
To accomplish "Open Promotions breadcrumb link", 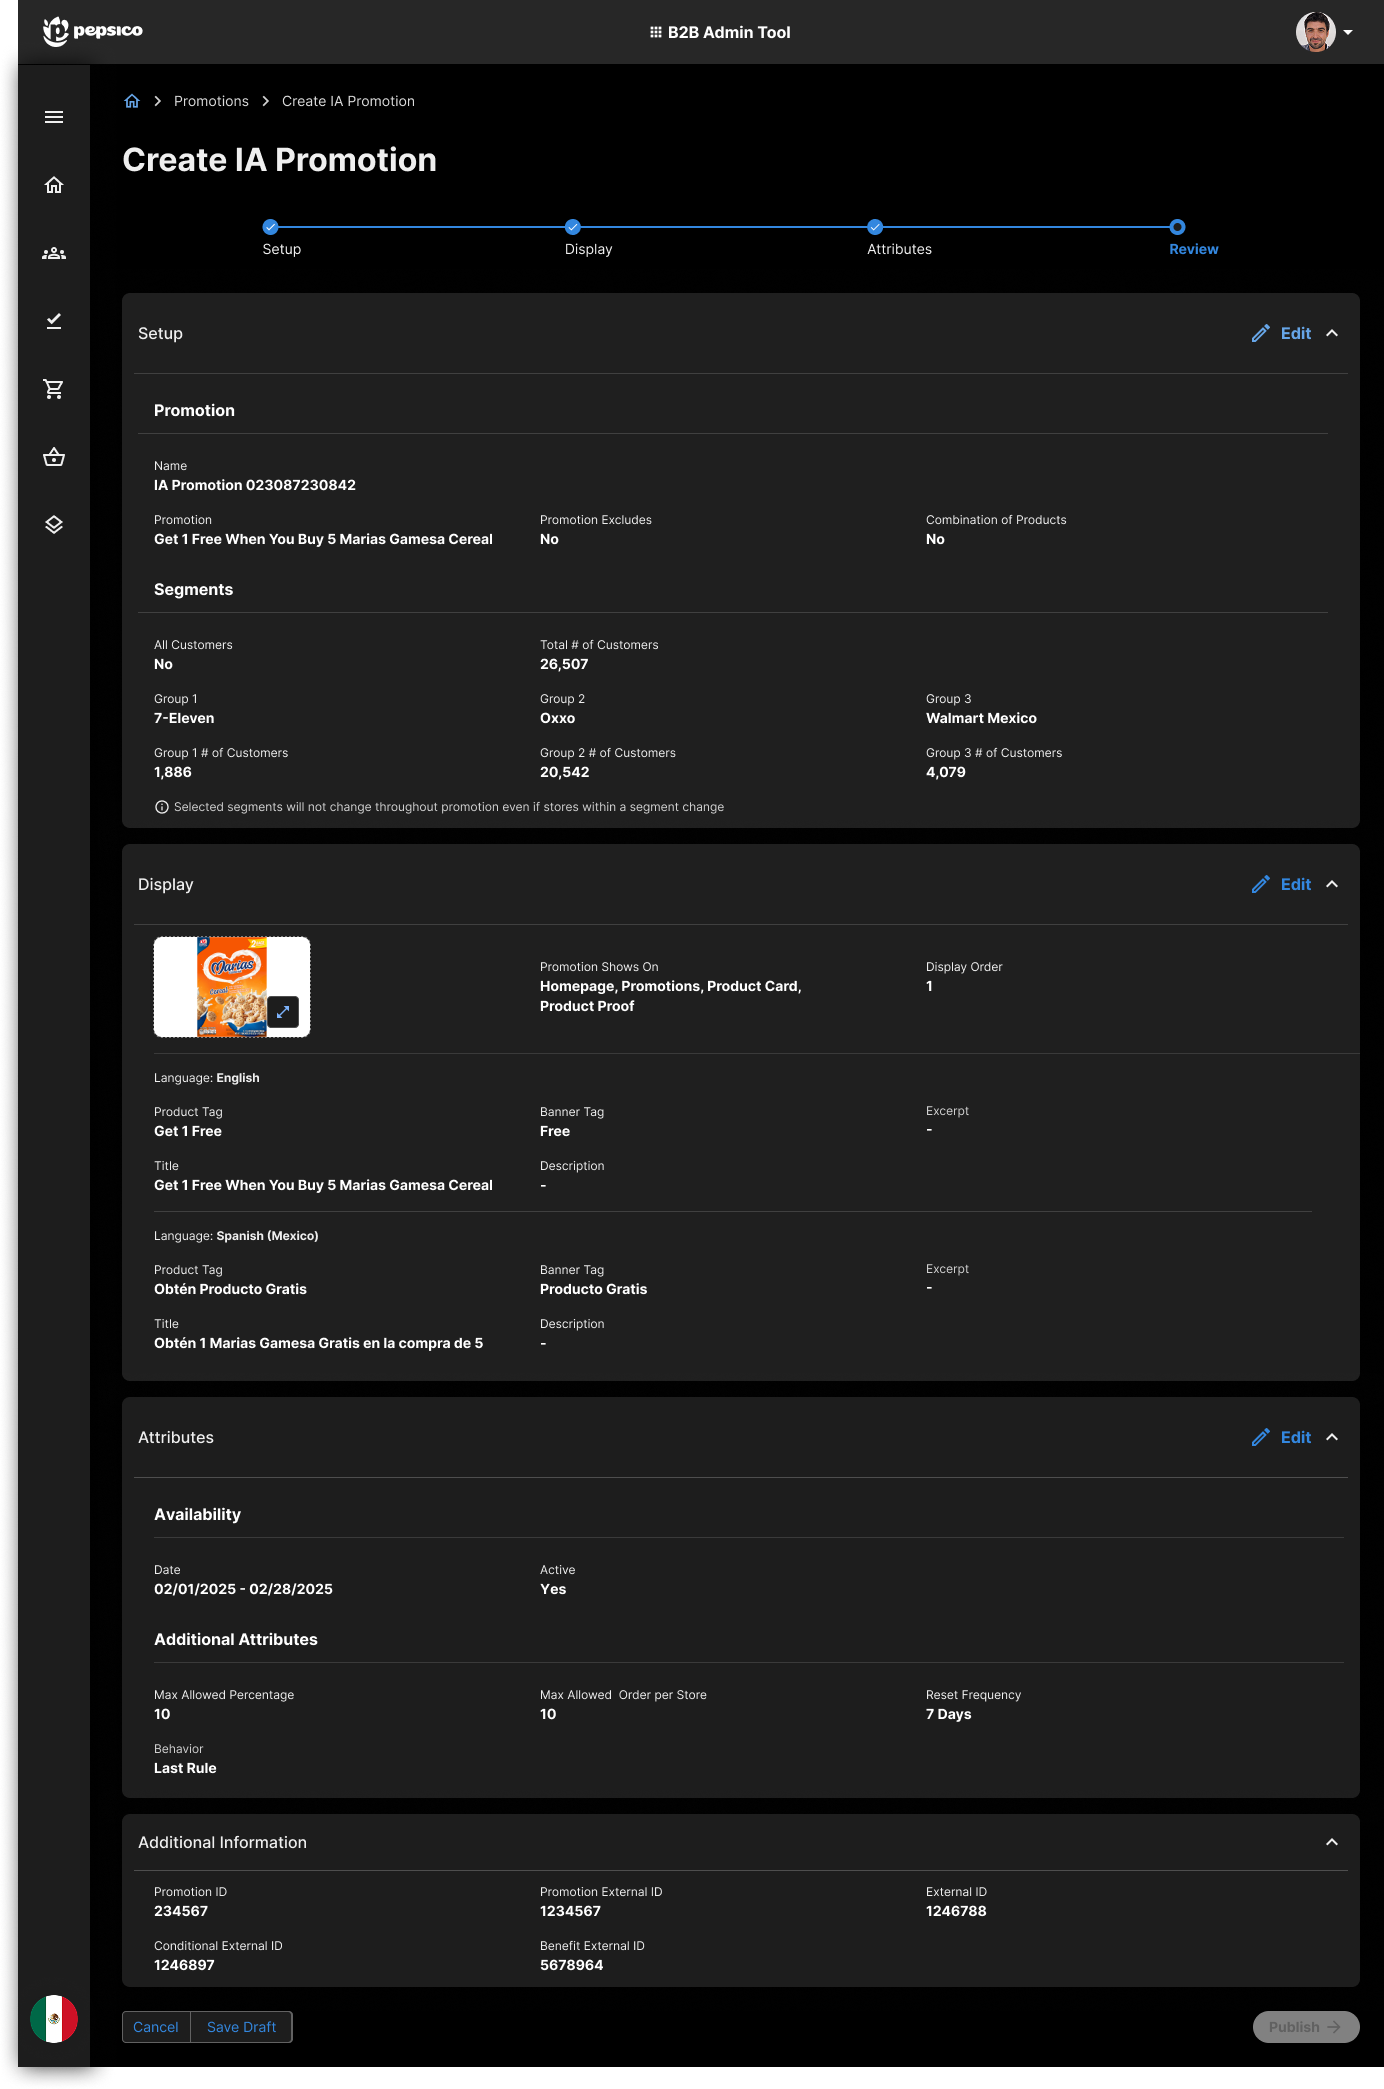I will (x=211, y=101).
